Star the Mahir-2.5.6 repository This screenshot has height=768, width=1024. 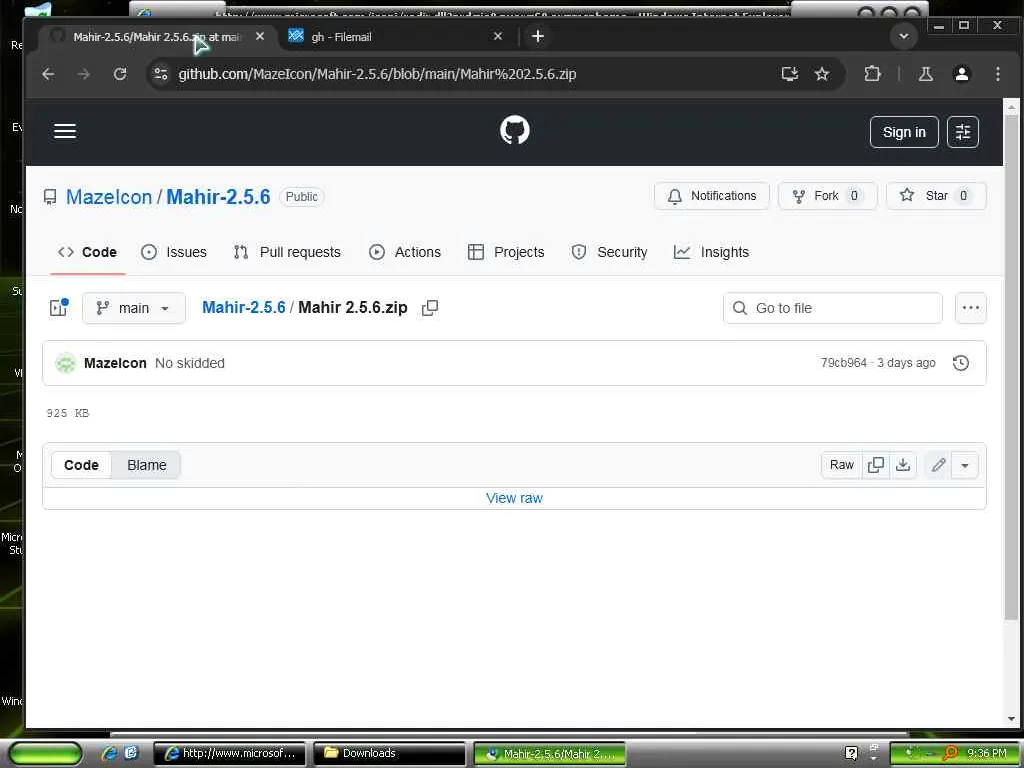tap(936, 196)
